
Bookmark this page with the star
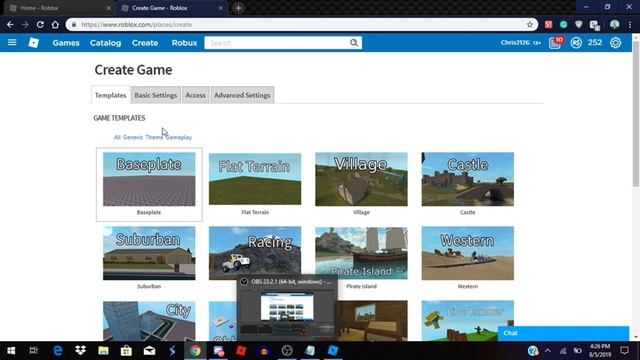point(530,24)
